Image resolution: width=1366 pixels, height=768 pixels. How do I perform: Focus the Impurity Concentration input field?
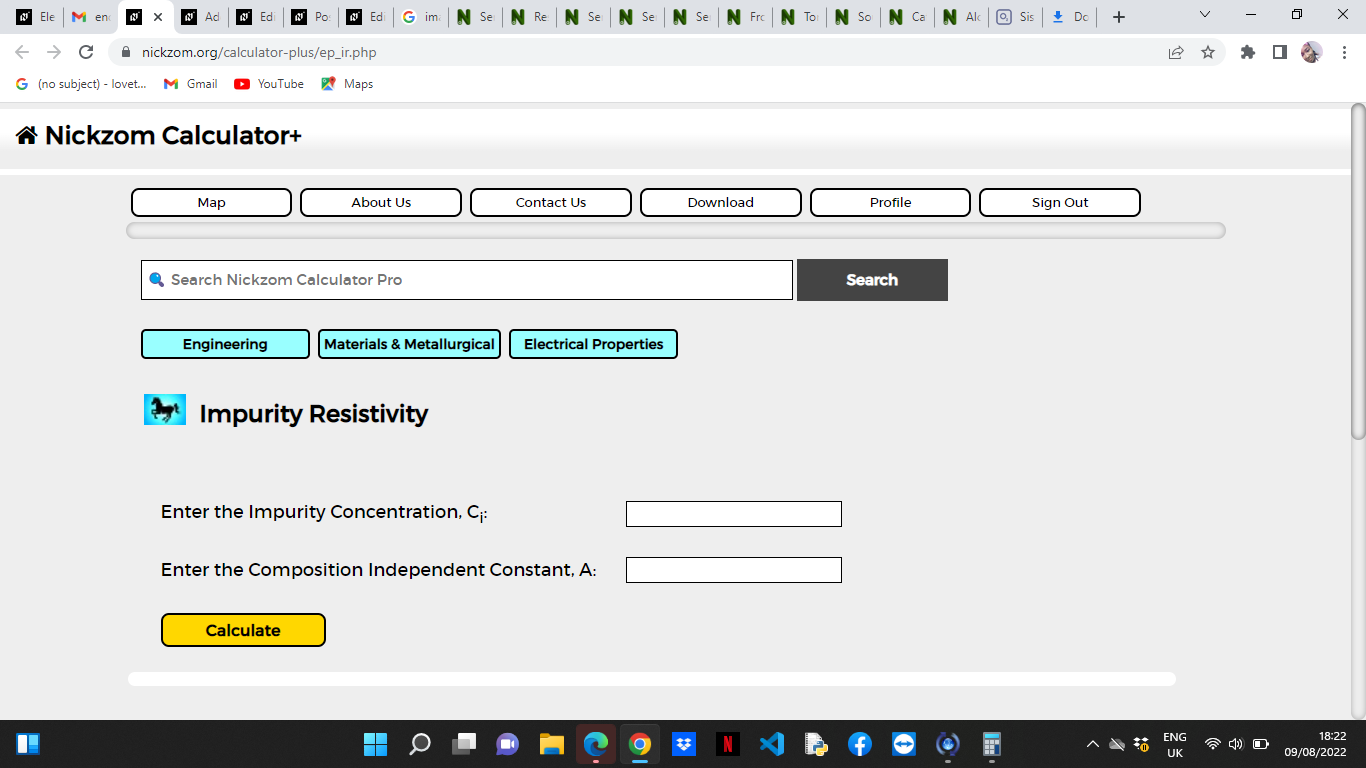(x=734, y=514)
